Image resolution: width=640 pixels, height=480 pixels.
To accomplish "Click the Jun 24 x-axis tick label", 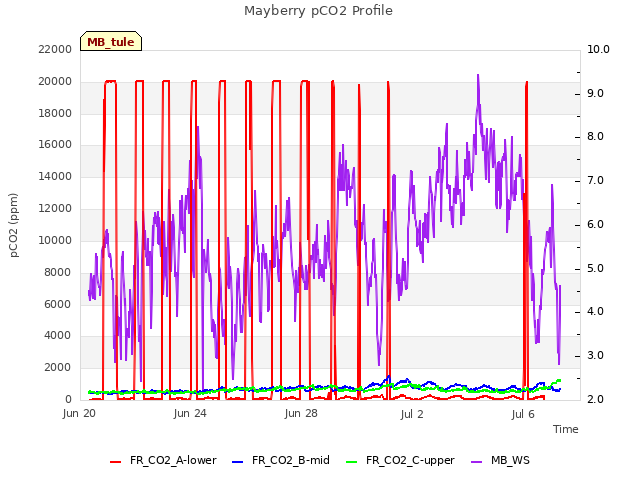I will pyautogui.click(x=190, y=413).
